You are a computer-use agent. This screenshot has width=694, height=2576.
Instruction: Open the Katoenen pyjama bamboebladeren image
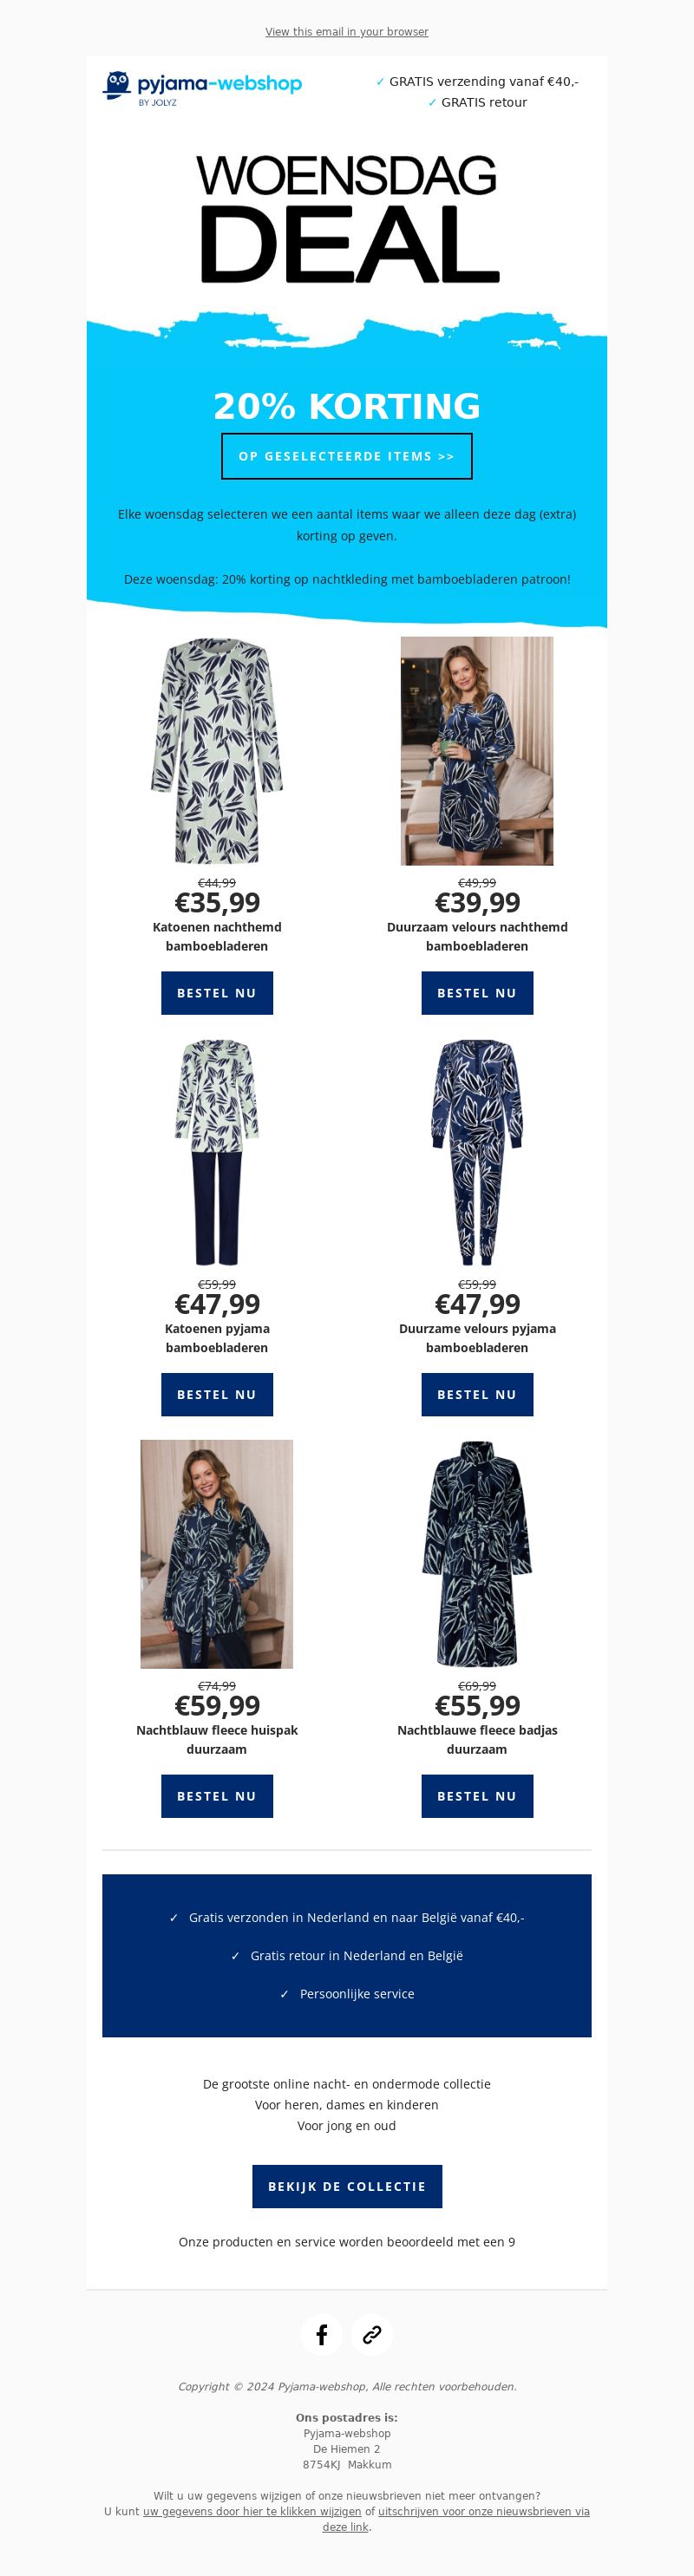pyautogui.click(x=217, y=1153)
